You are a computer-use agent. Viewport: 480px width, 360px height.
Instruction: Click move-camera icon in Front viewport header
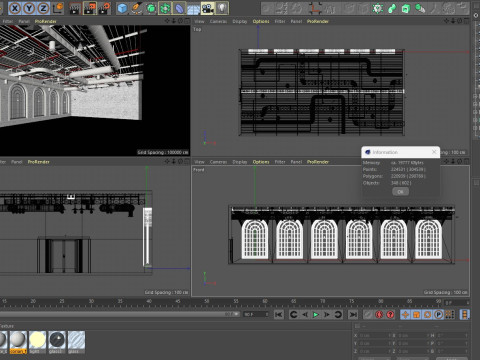446,161
